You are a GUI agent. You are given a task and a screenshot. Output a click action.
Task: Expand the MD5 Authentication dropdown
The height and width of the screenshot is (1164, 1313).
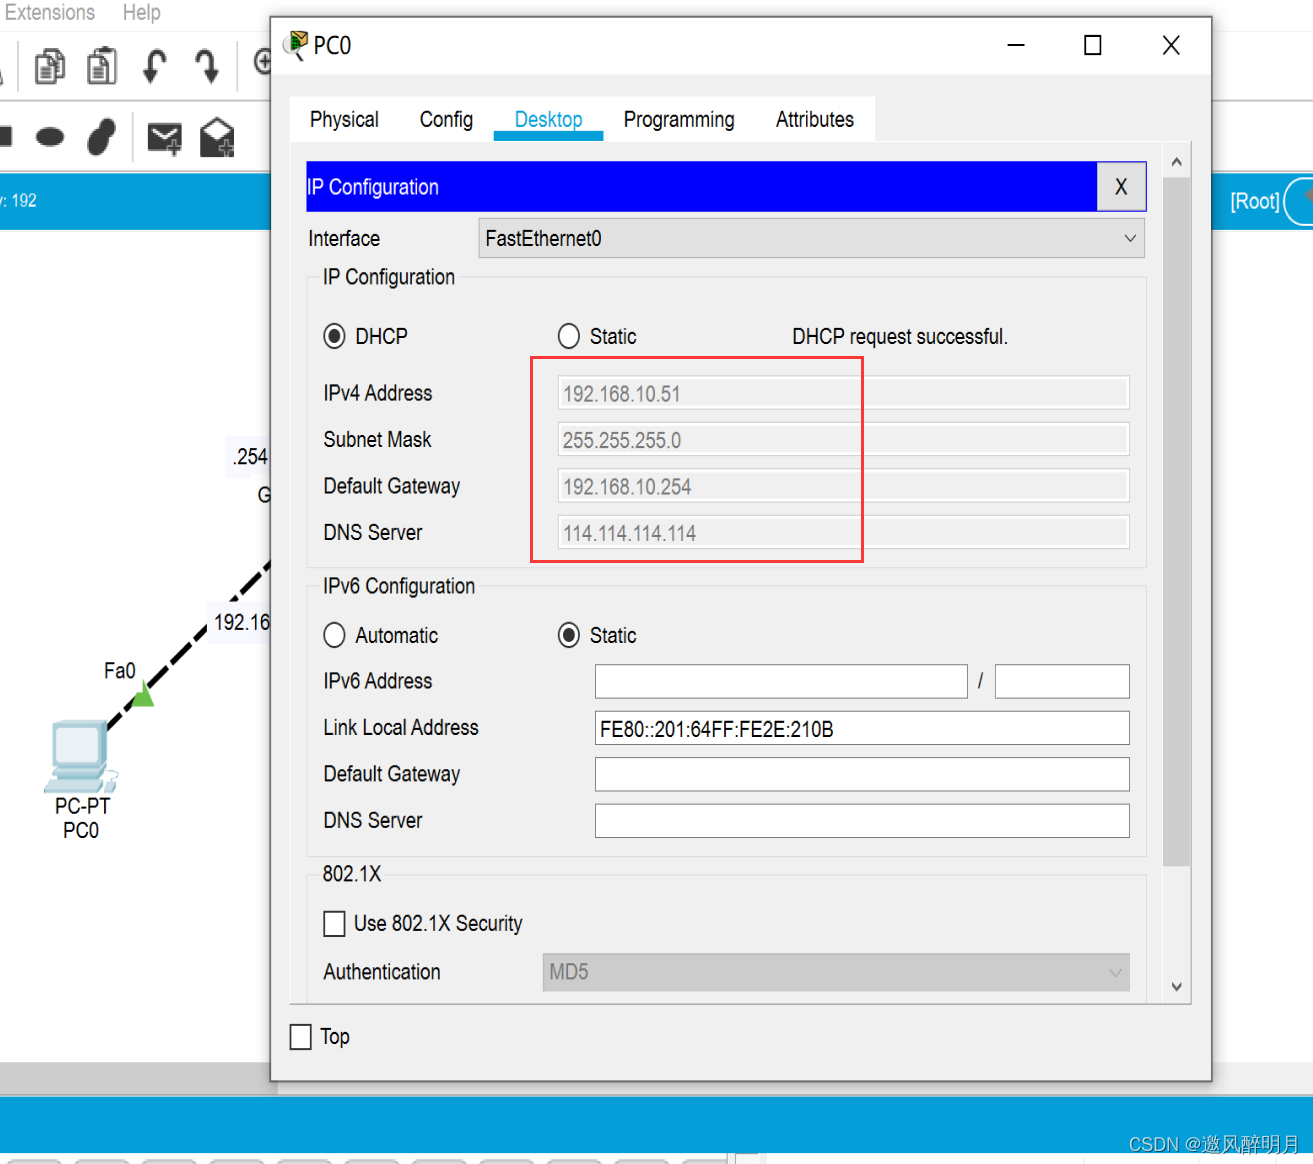[835, 972]
